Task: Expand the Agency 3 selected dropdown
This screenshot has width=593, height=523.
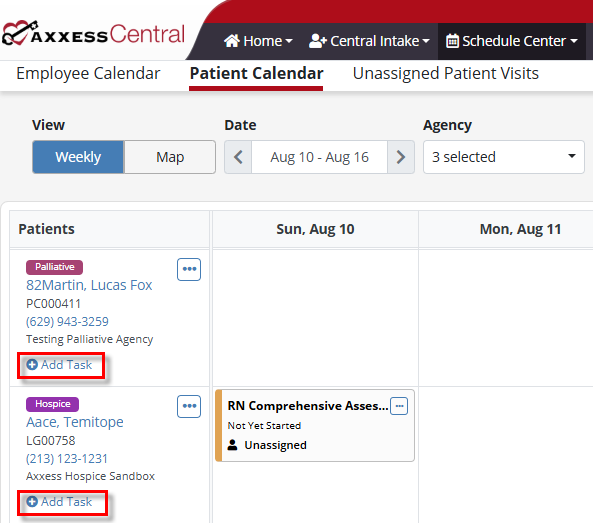Action: click(x=504, y=157)
